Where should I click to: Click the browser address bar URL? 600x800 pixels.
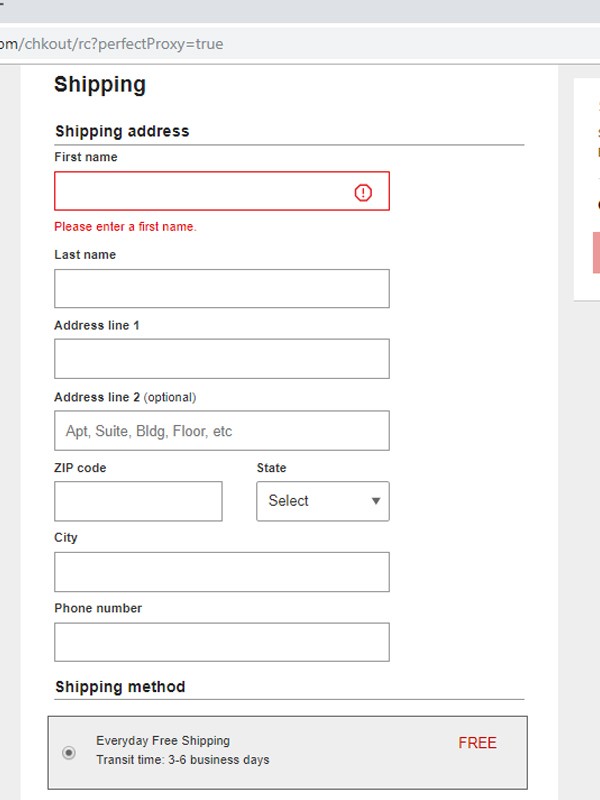(x=111, y=44)
